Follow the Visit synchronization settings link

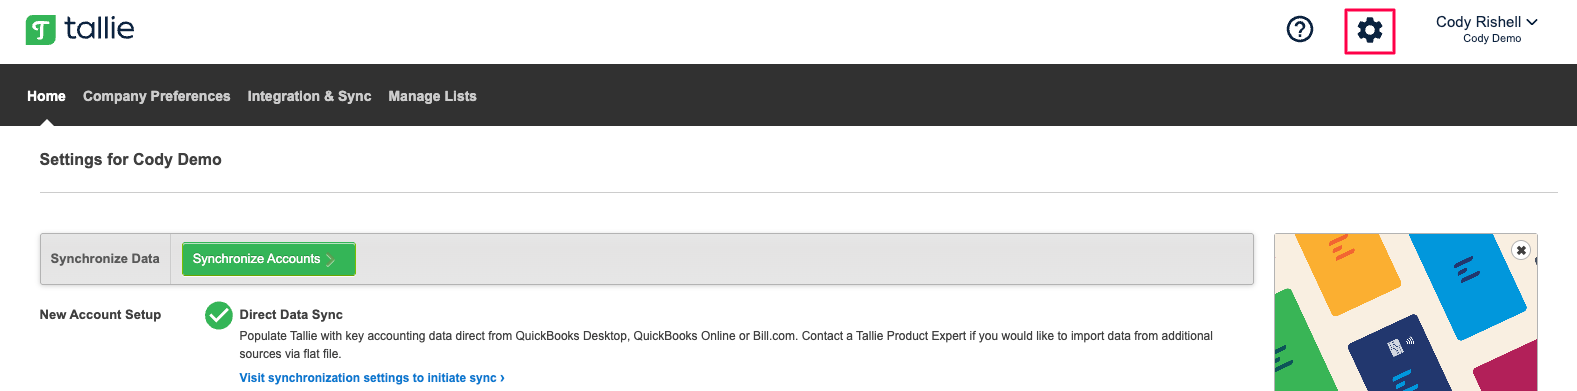click(x=372, y=378)
